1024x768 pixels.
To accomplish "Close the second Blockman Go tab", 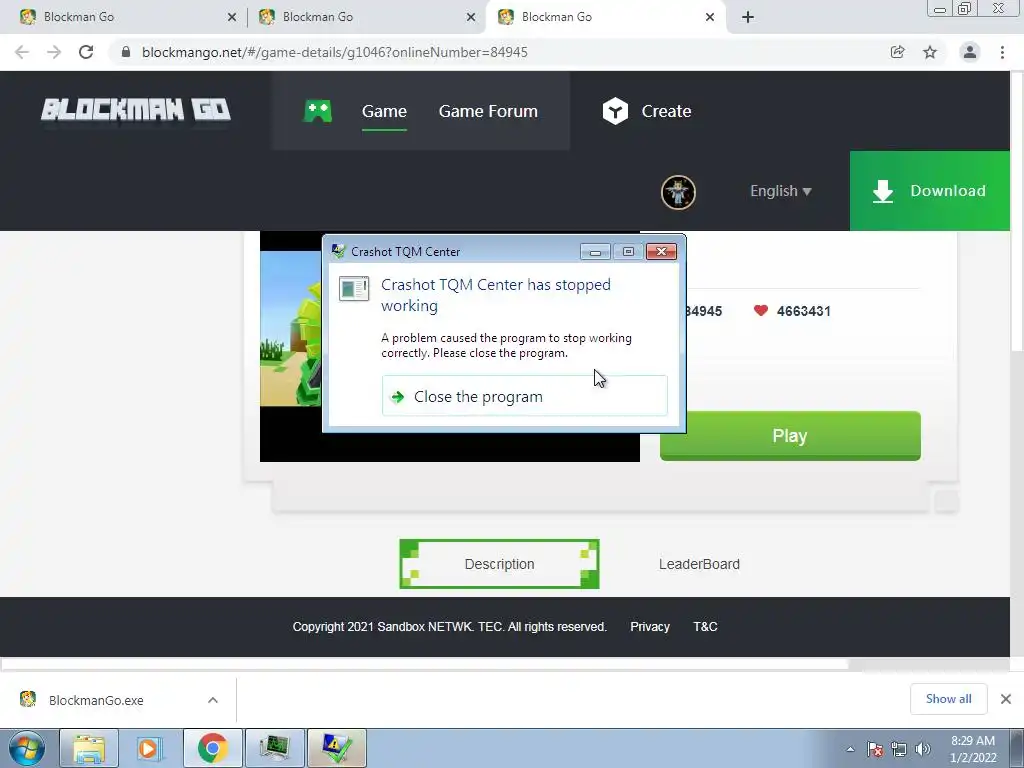I will (471, 17).
